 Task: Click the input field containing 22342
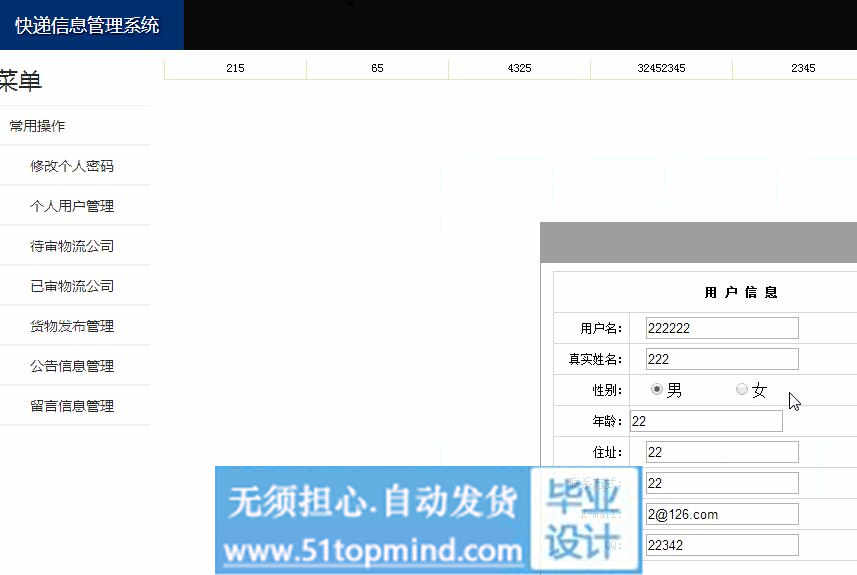pyautogui.click(x=721, y=545)
